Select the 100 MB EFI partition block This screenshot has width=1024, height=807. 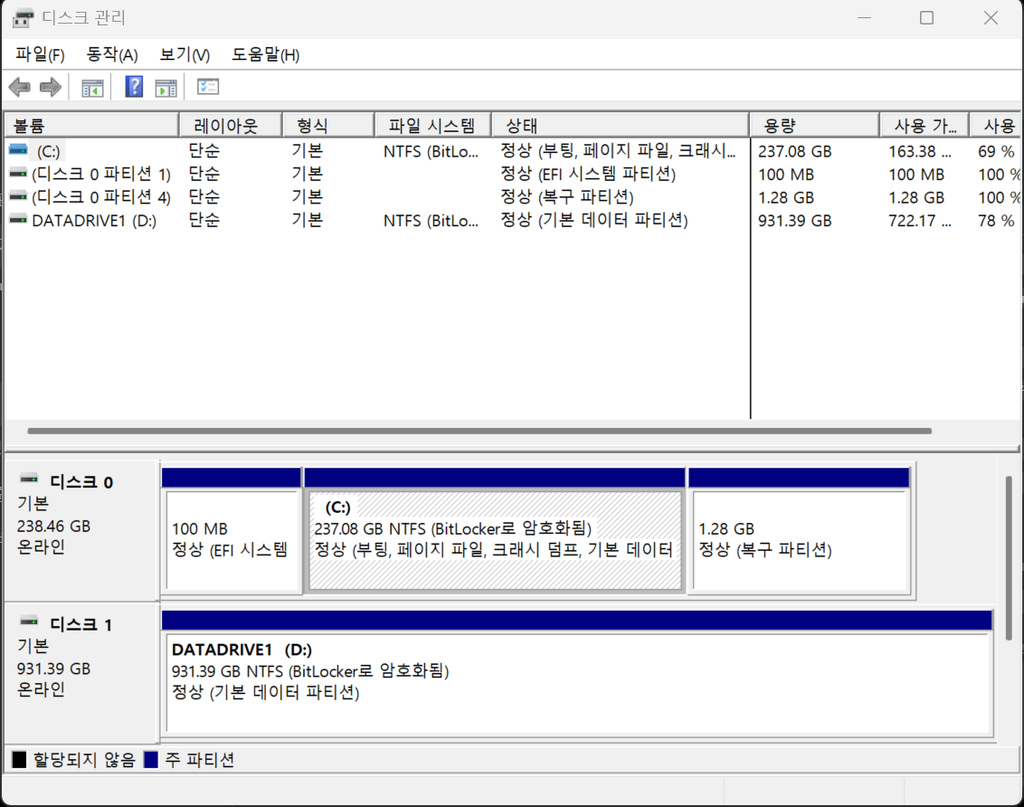click(x=231, y=530)
